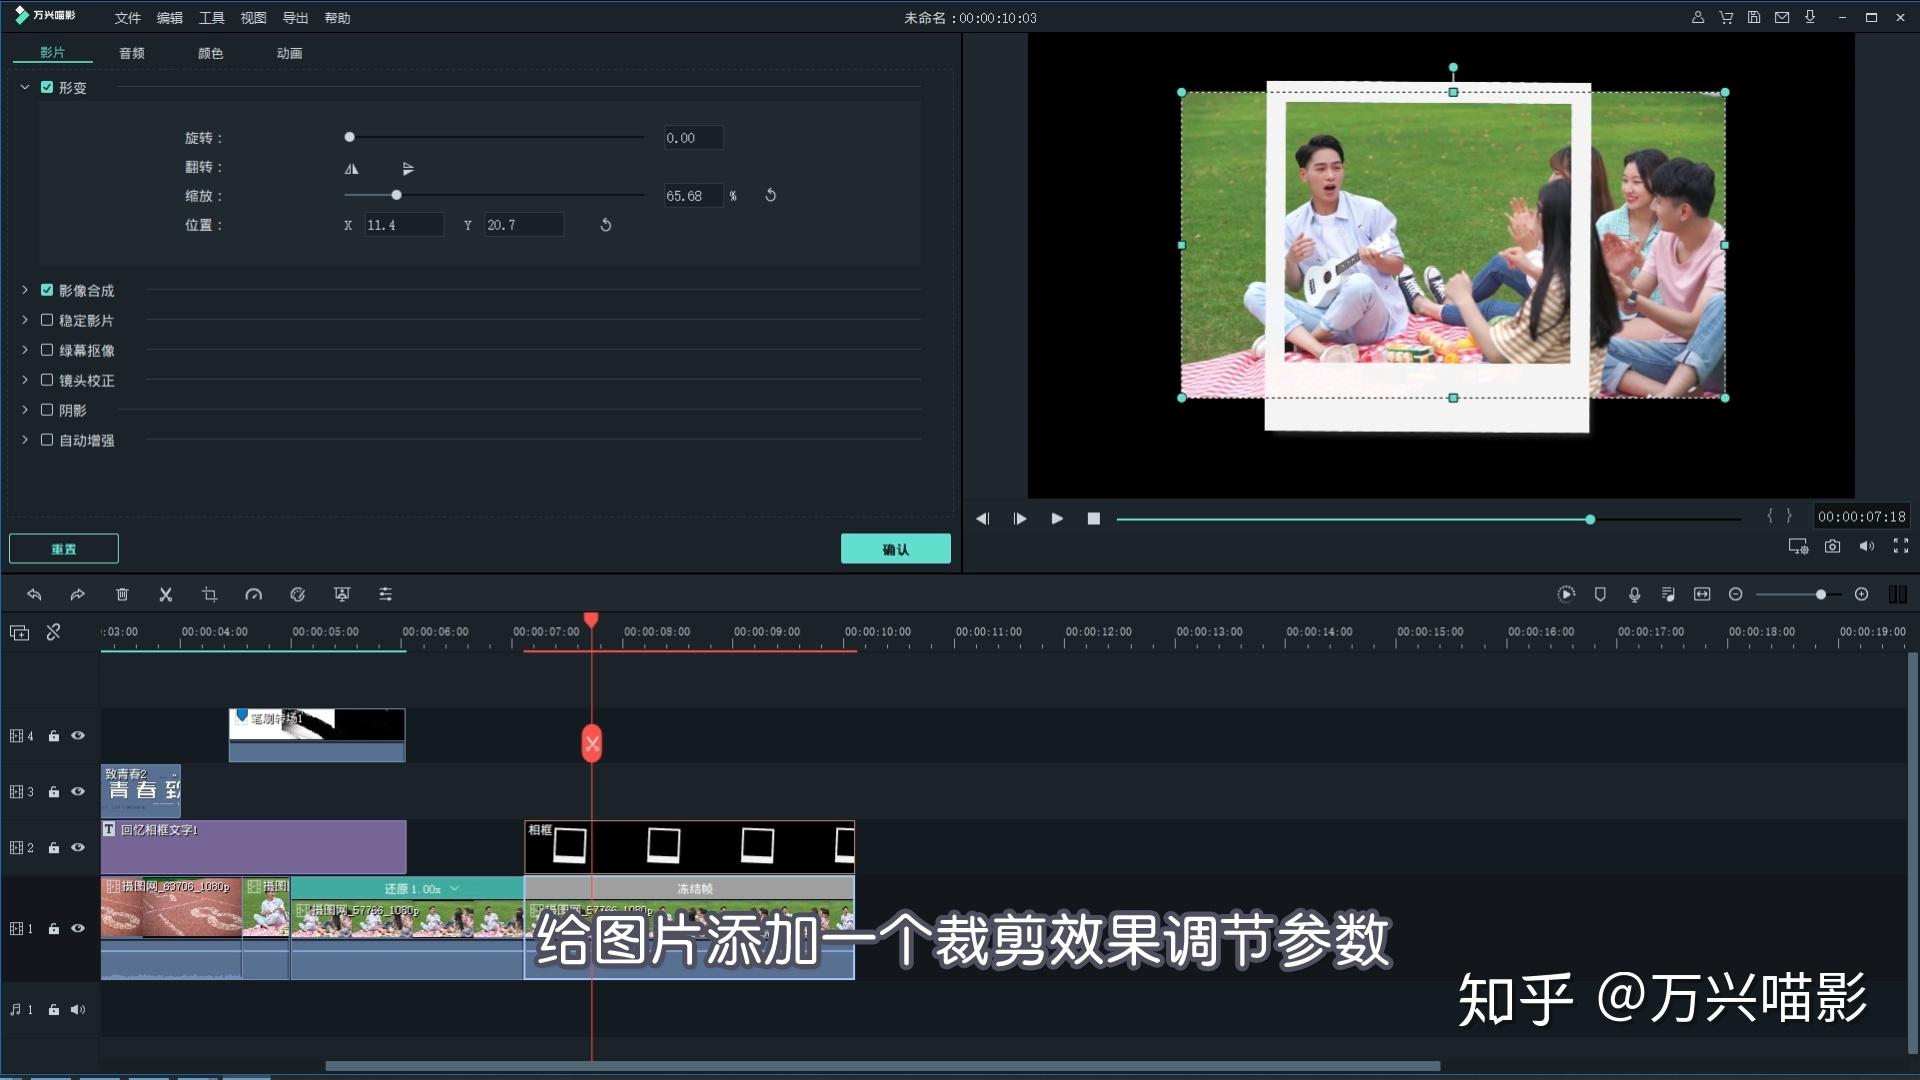Open the speed control icon
The width and height of the screenshot is (1920, 1080).
tap(254, 595)
